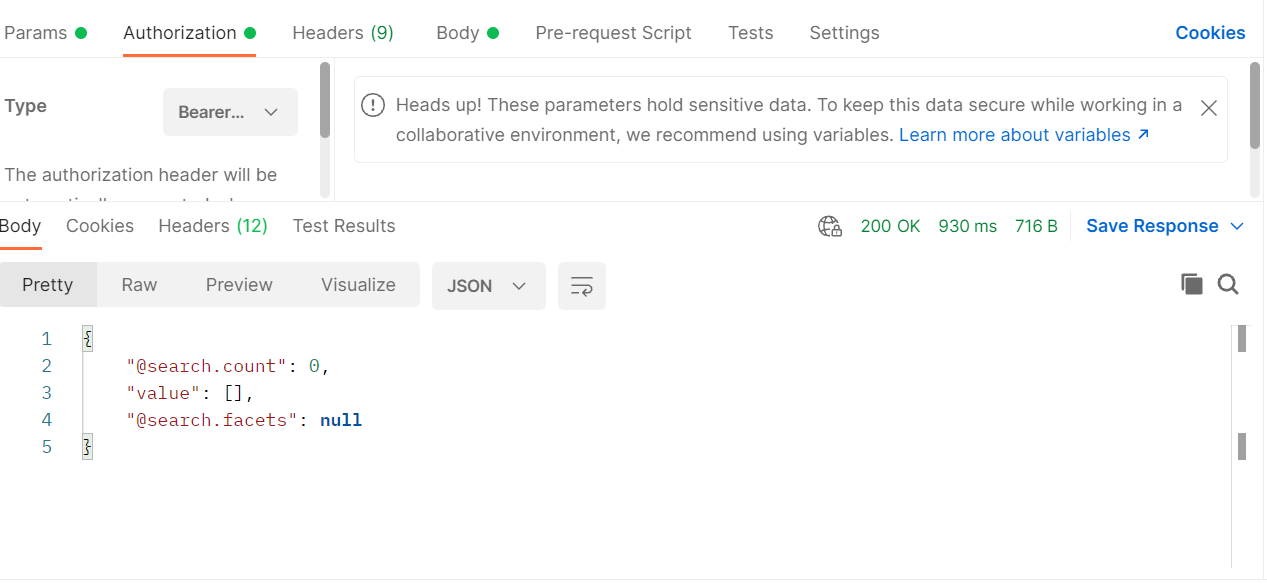Choose the Visualize response view

tap(358, 285)
